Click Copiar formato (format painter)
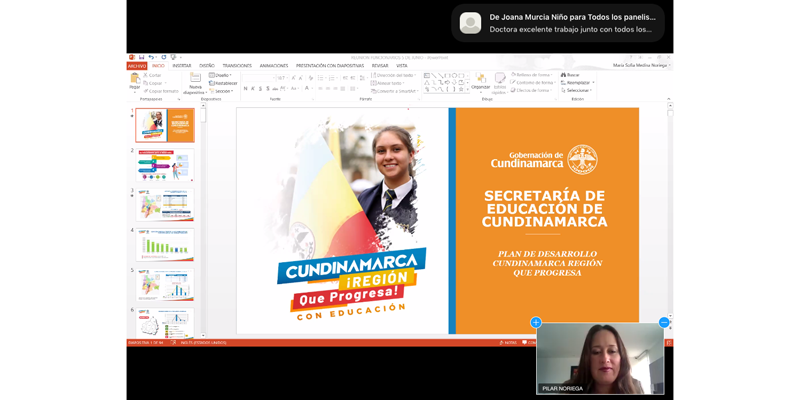 pos(161,91)
